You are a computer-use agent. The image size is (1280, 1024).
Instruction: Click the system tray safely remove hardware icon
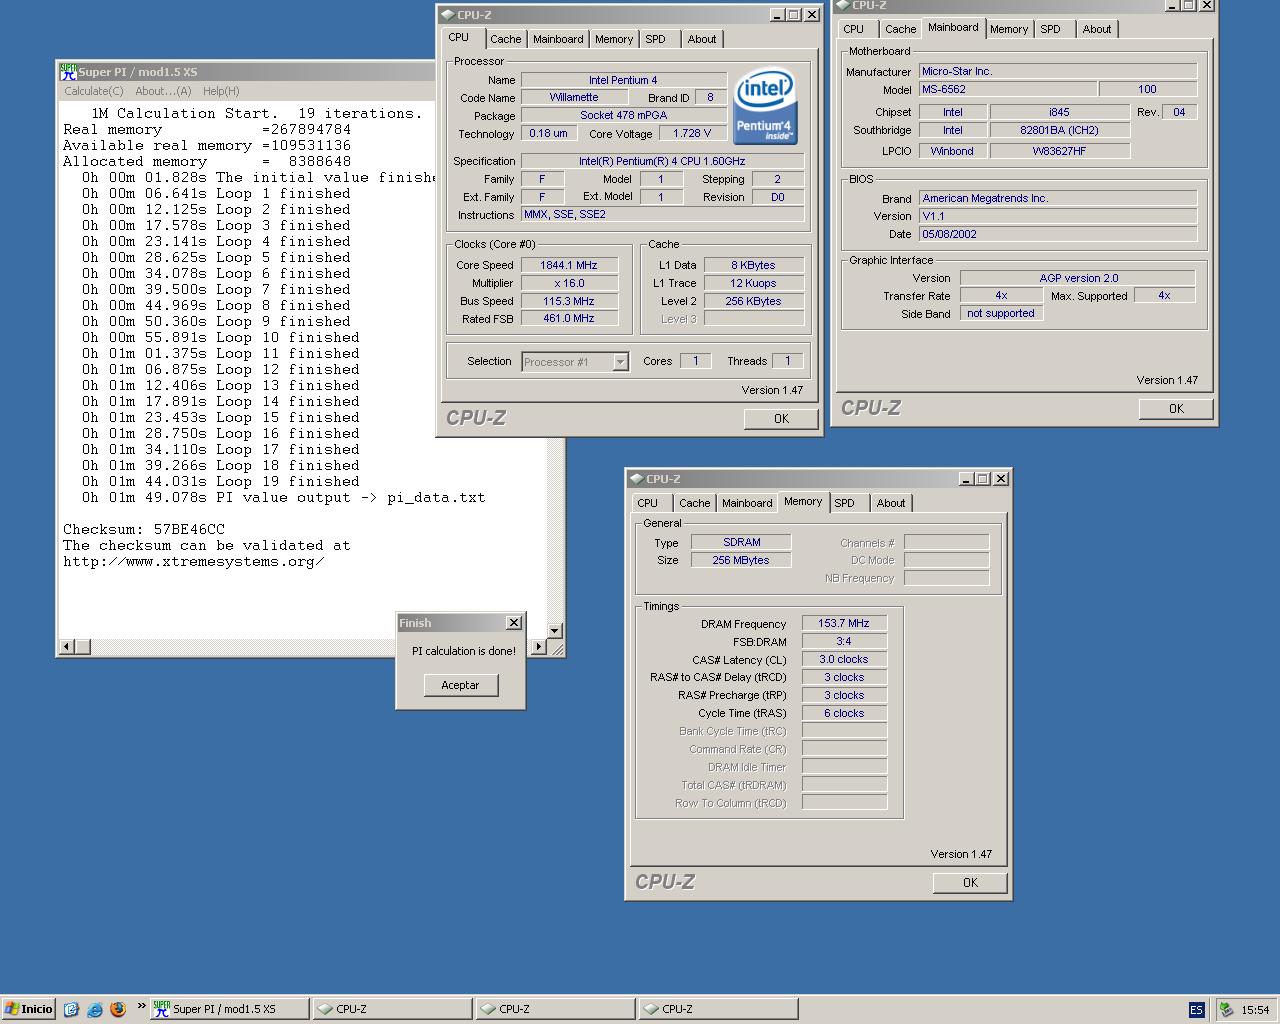point(1225,1010)
